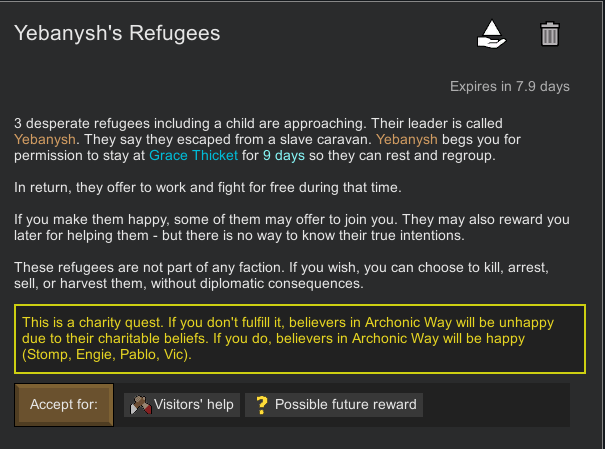The width and height of the screenshot is (605, 449).
Task: Click the 'If you make them happy' paragraph
Action: pyautogui.click(x=292, y=228)
